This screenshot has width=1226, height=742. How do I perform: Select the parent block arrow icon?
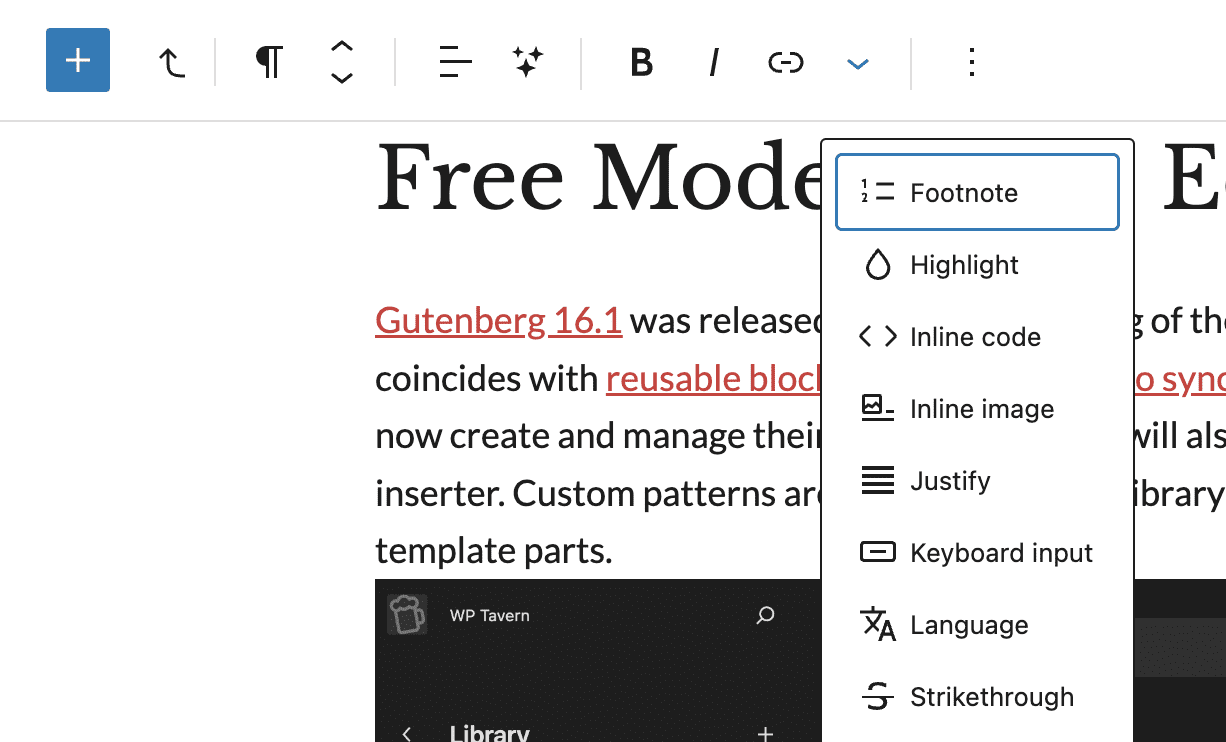(x=172, y=63)
